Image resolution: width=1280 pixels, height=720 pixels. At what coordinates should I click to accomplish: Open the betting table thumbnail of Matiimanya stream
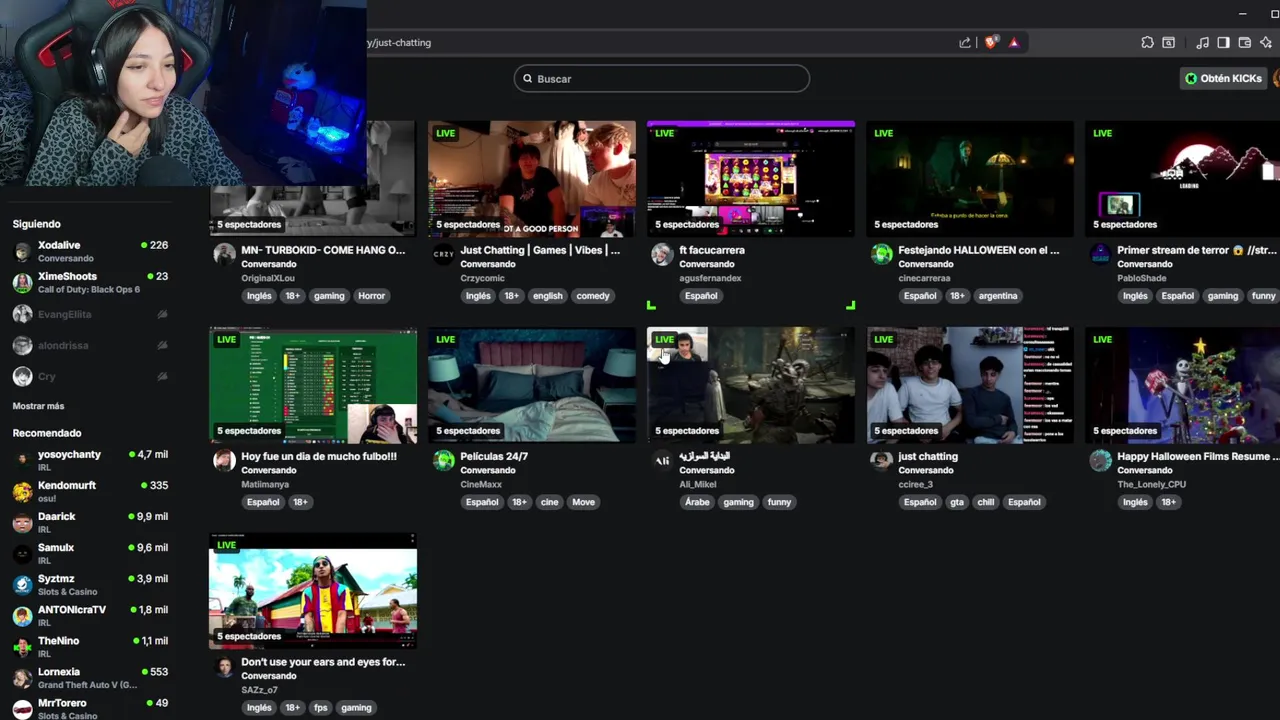pyautogui.click(x=313, y=385)
